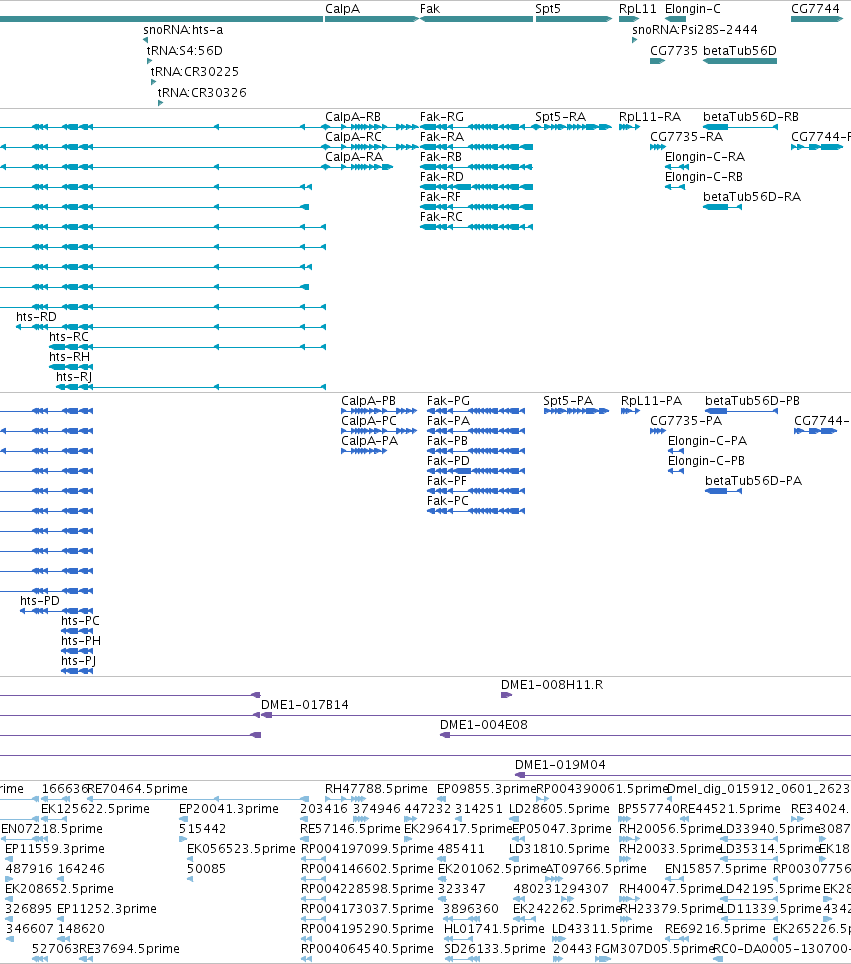
Task: Click the CalpA-PB protein track
Action: point(379,411)
